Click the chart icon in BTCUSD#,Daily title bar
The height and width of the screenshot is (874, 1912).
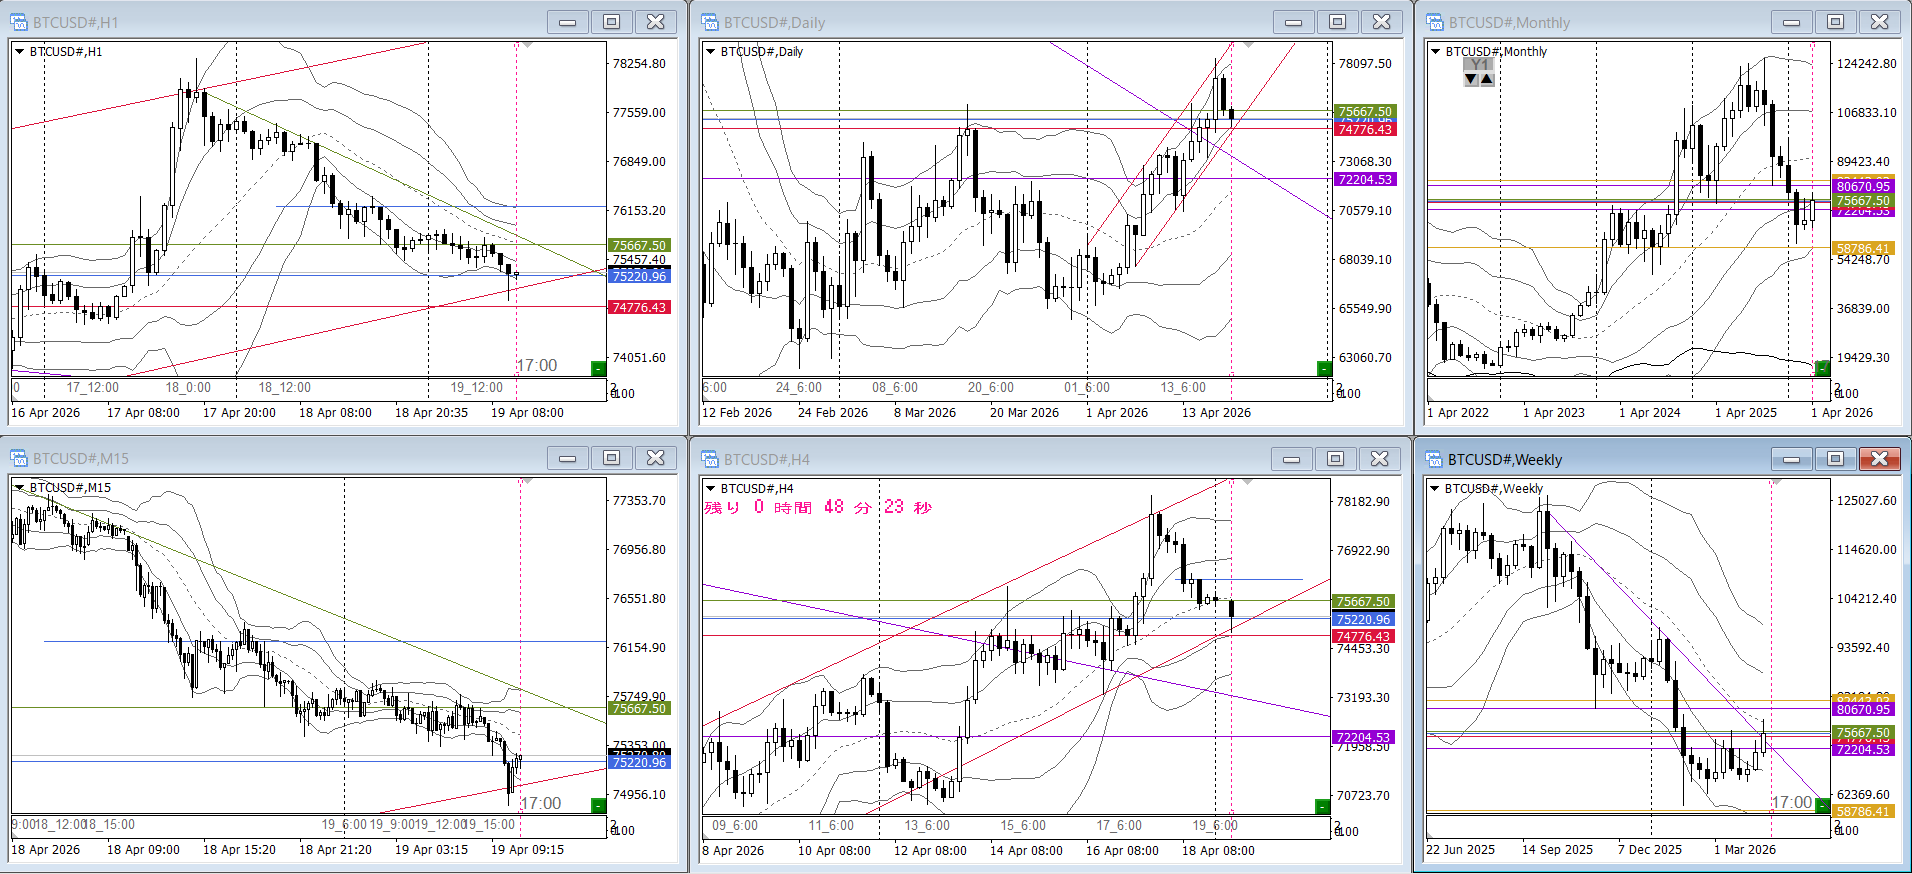tap(710, 22)
